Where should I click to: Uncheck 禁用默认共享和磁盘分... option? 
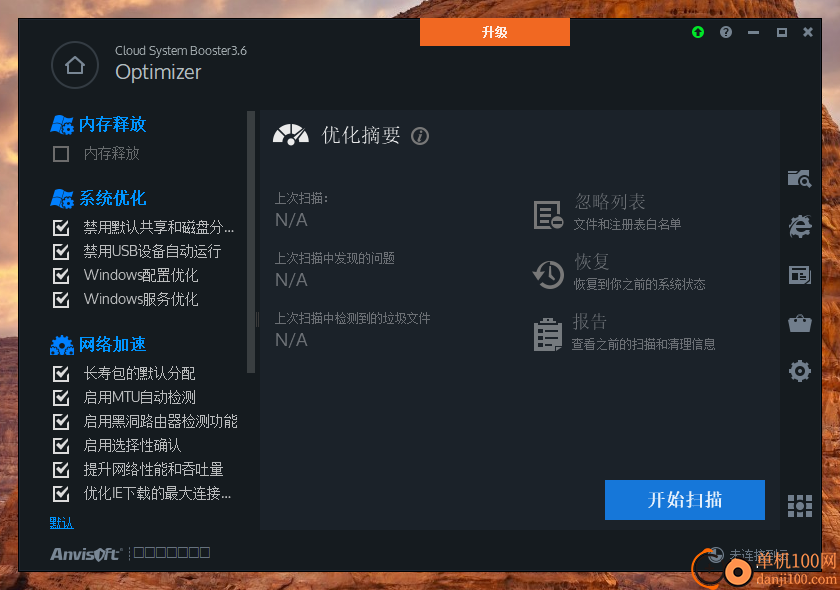61,227
